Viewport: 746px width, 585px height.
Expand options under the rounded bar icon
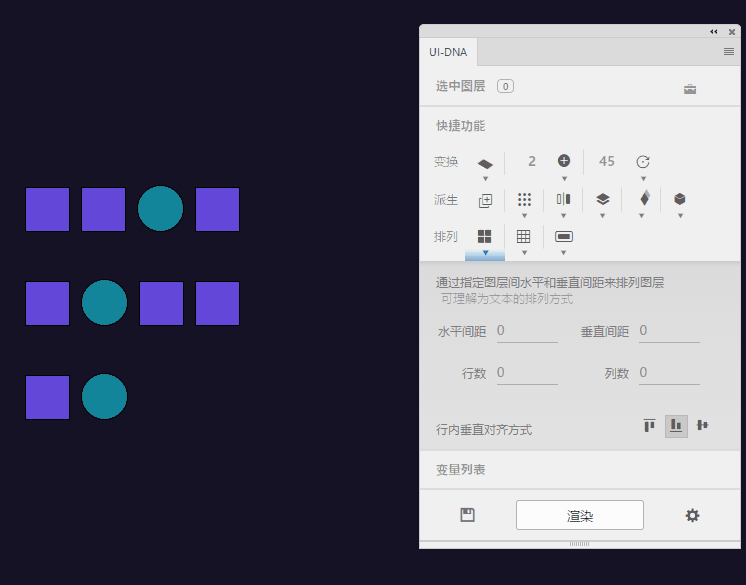[x=563, y=253]
